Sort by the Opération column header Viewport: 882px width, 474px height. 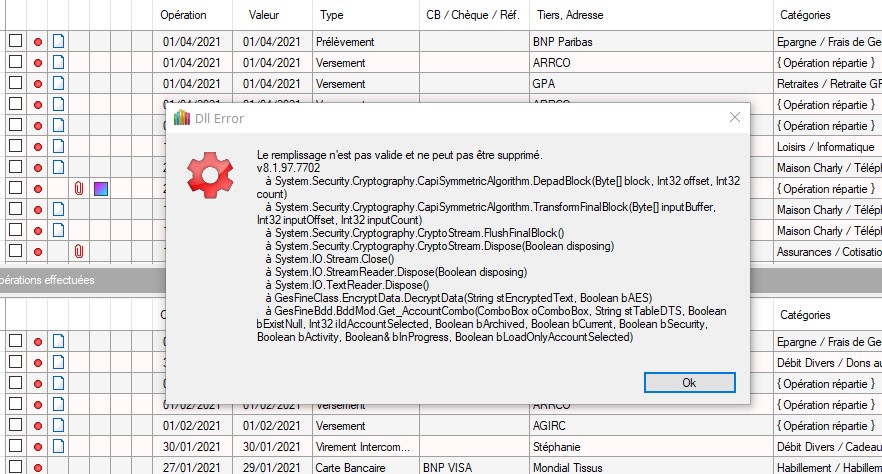[x=184, y=15]
